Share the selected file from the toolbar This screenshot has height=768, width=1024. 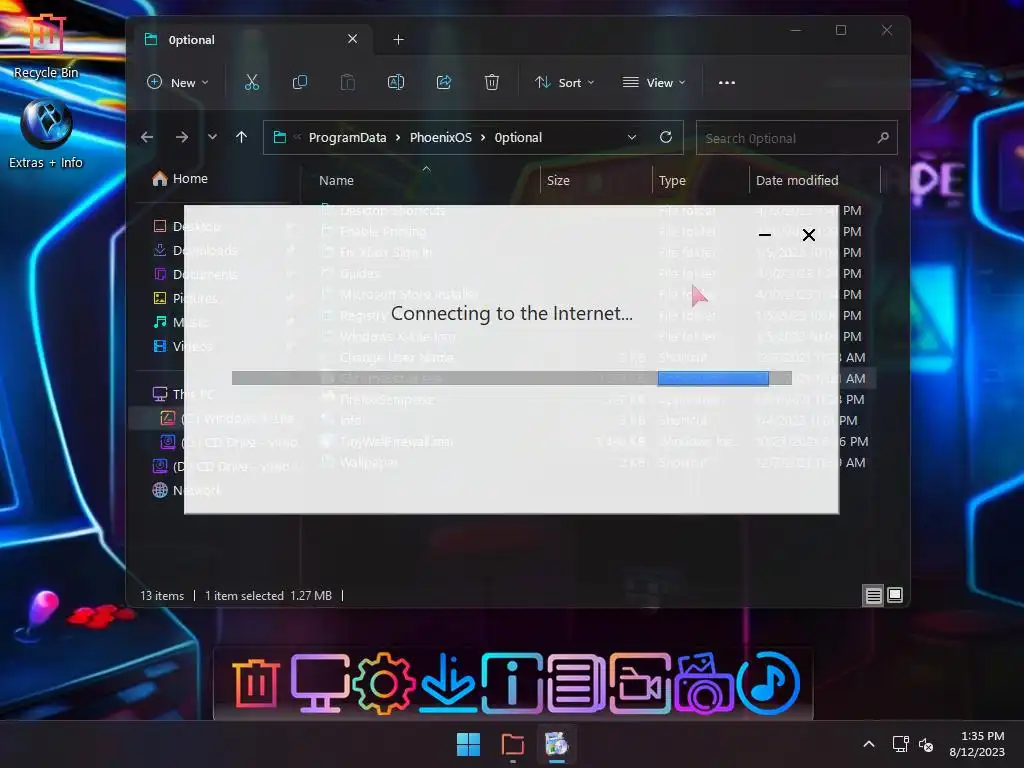pos(444,82)
